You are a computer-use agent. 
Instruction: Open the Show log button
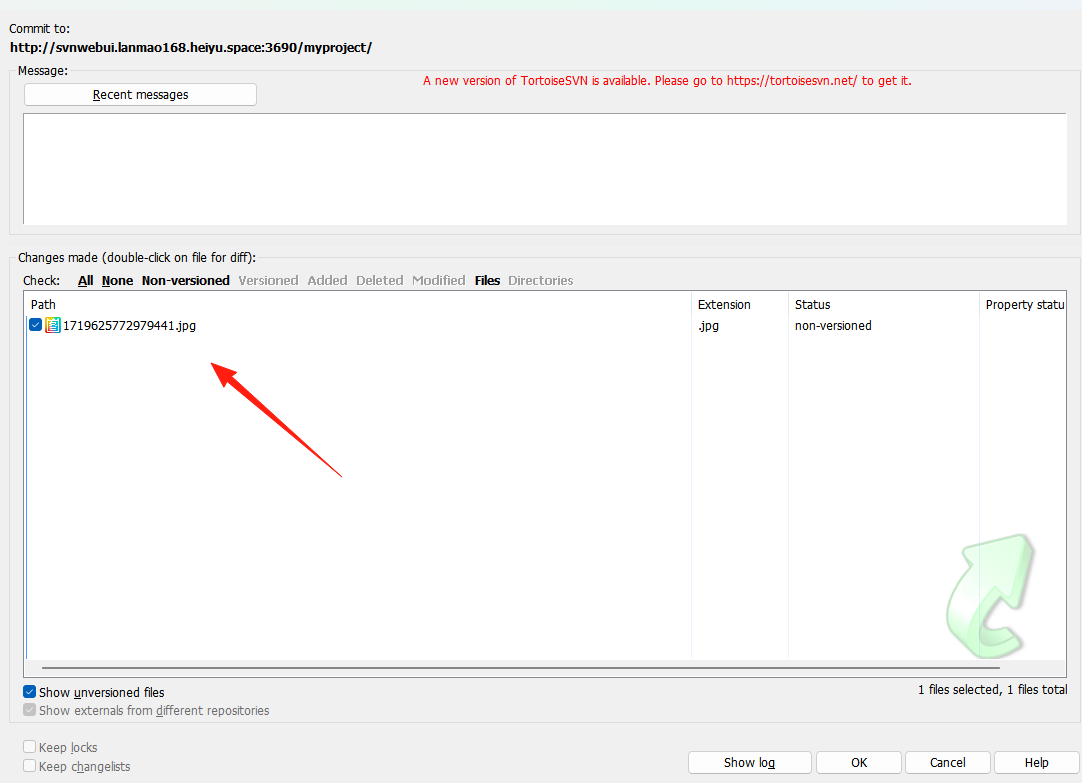pos(749,762)
